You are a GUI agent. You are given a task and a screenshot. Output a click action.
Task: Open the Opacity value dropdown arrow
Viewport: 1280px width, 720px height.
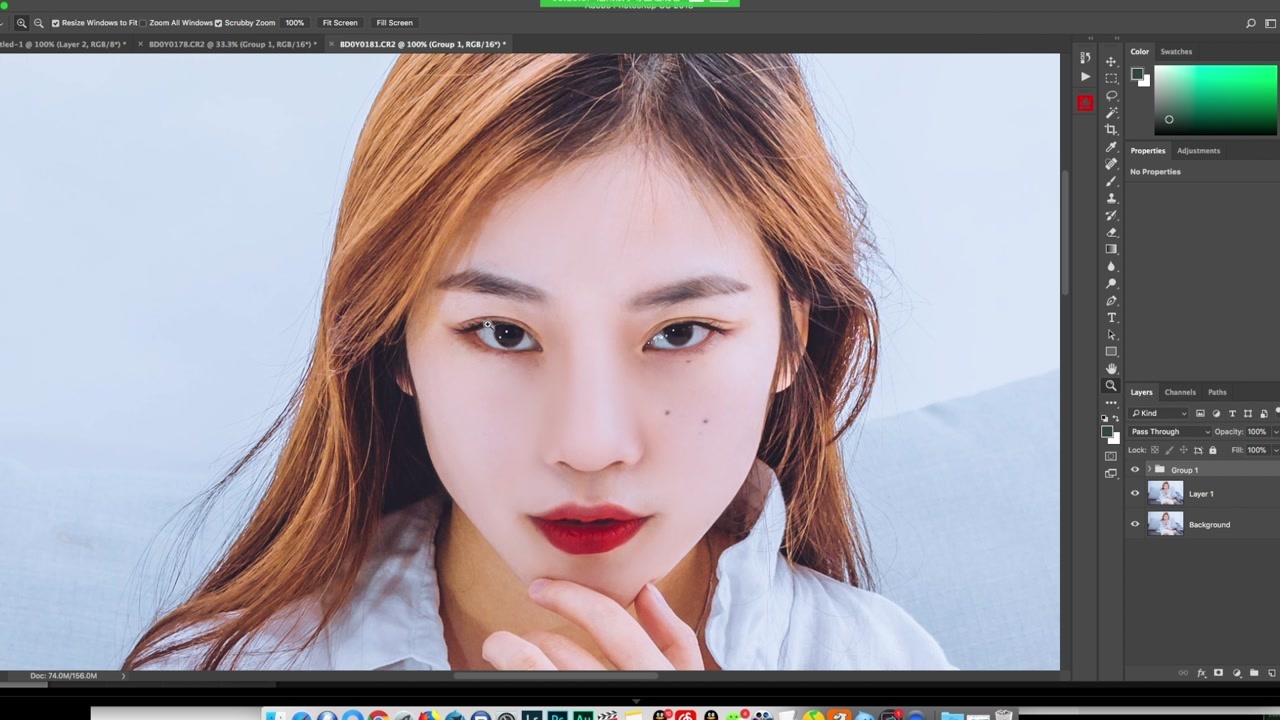click(x=1274, y=432)
